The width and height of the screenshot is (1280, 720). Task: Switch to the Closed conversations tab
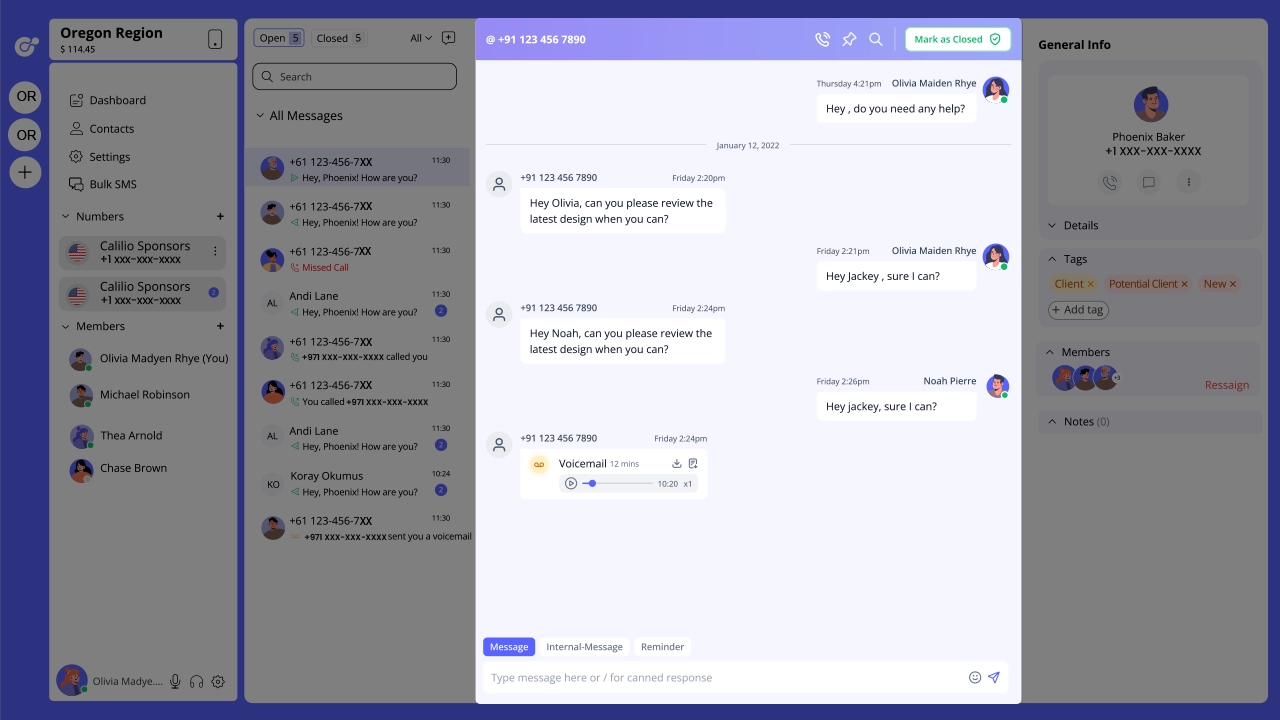click(x=340, y=38)
